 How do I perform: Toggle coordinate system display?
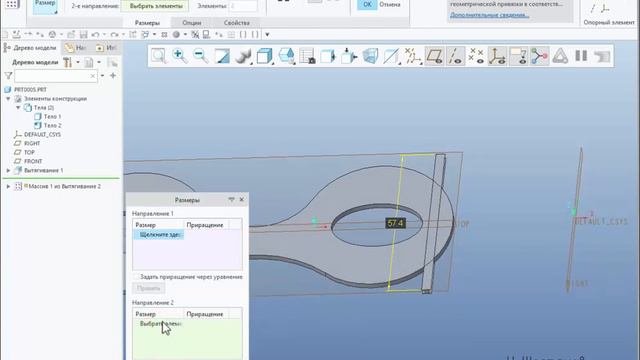(497, 56)
